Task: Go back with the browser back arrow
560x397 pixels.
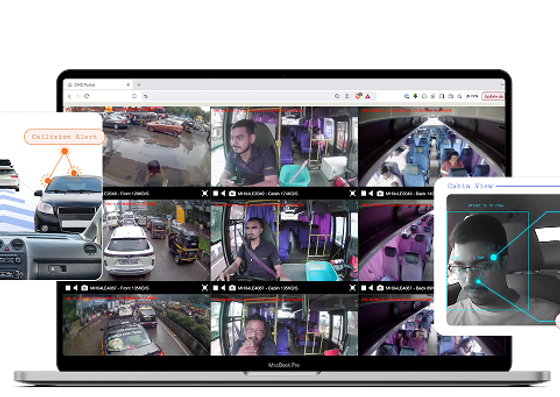Action: [x=70, y=96]
